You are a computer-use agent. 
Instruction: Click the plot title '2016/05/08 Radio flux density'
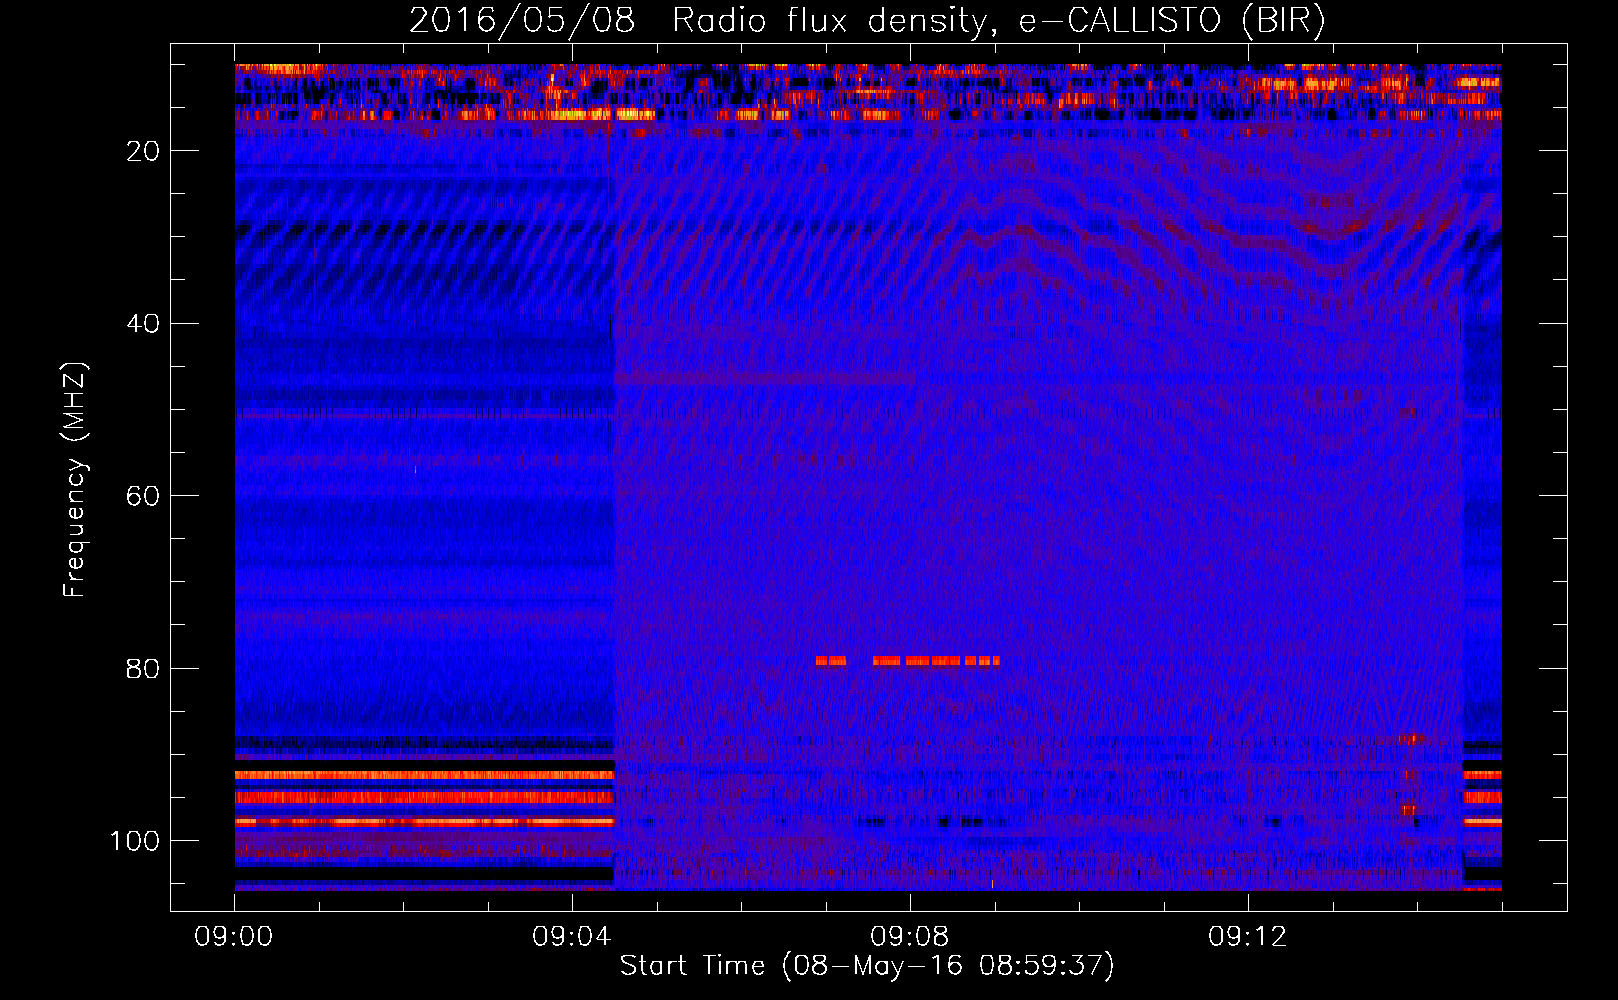click(x=867, y=21)
